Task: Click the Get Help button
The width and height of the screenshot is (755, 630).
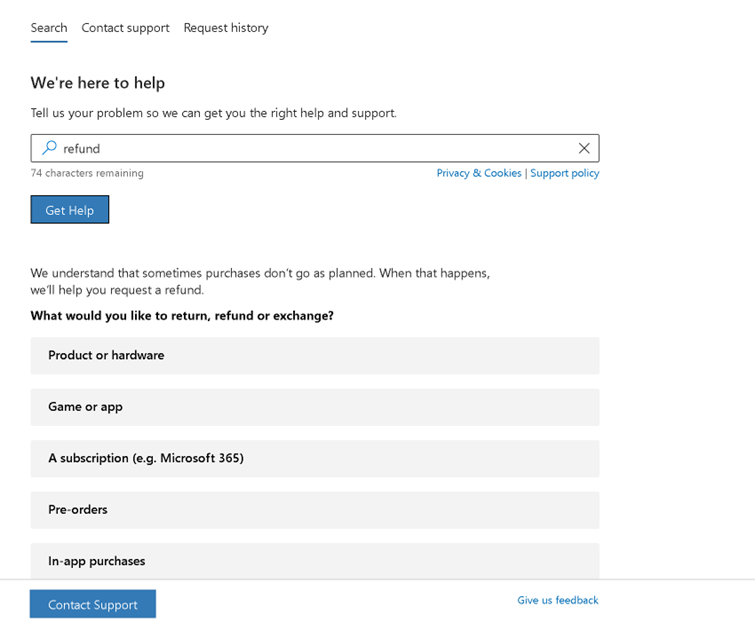Action: coord(70,210)
